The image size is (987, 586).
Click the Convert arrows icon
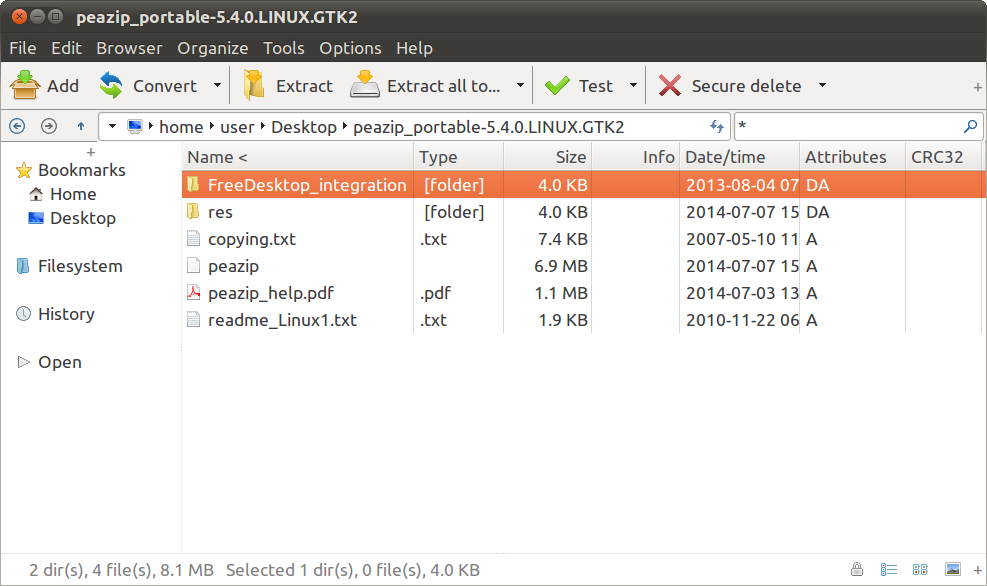click(x=111, y=85)
